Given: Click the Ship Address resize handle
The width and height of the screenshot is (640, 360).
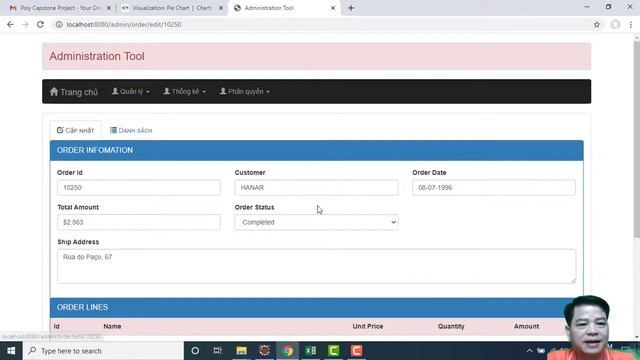Looking at the screenshot, I should point(573,280).
